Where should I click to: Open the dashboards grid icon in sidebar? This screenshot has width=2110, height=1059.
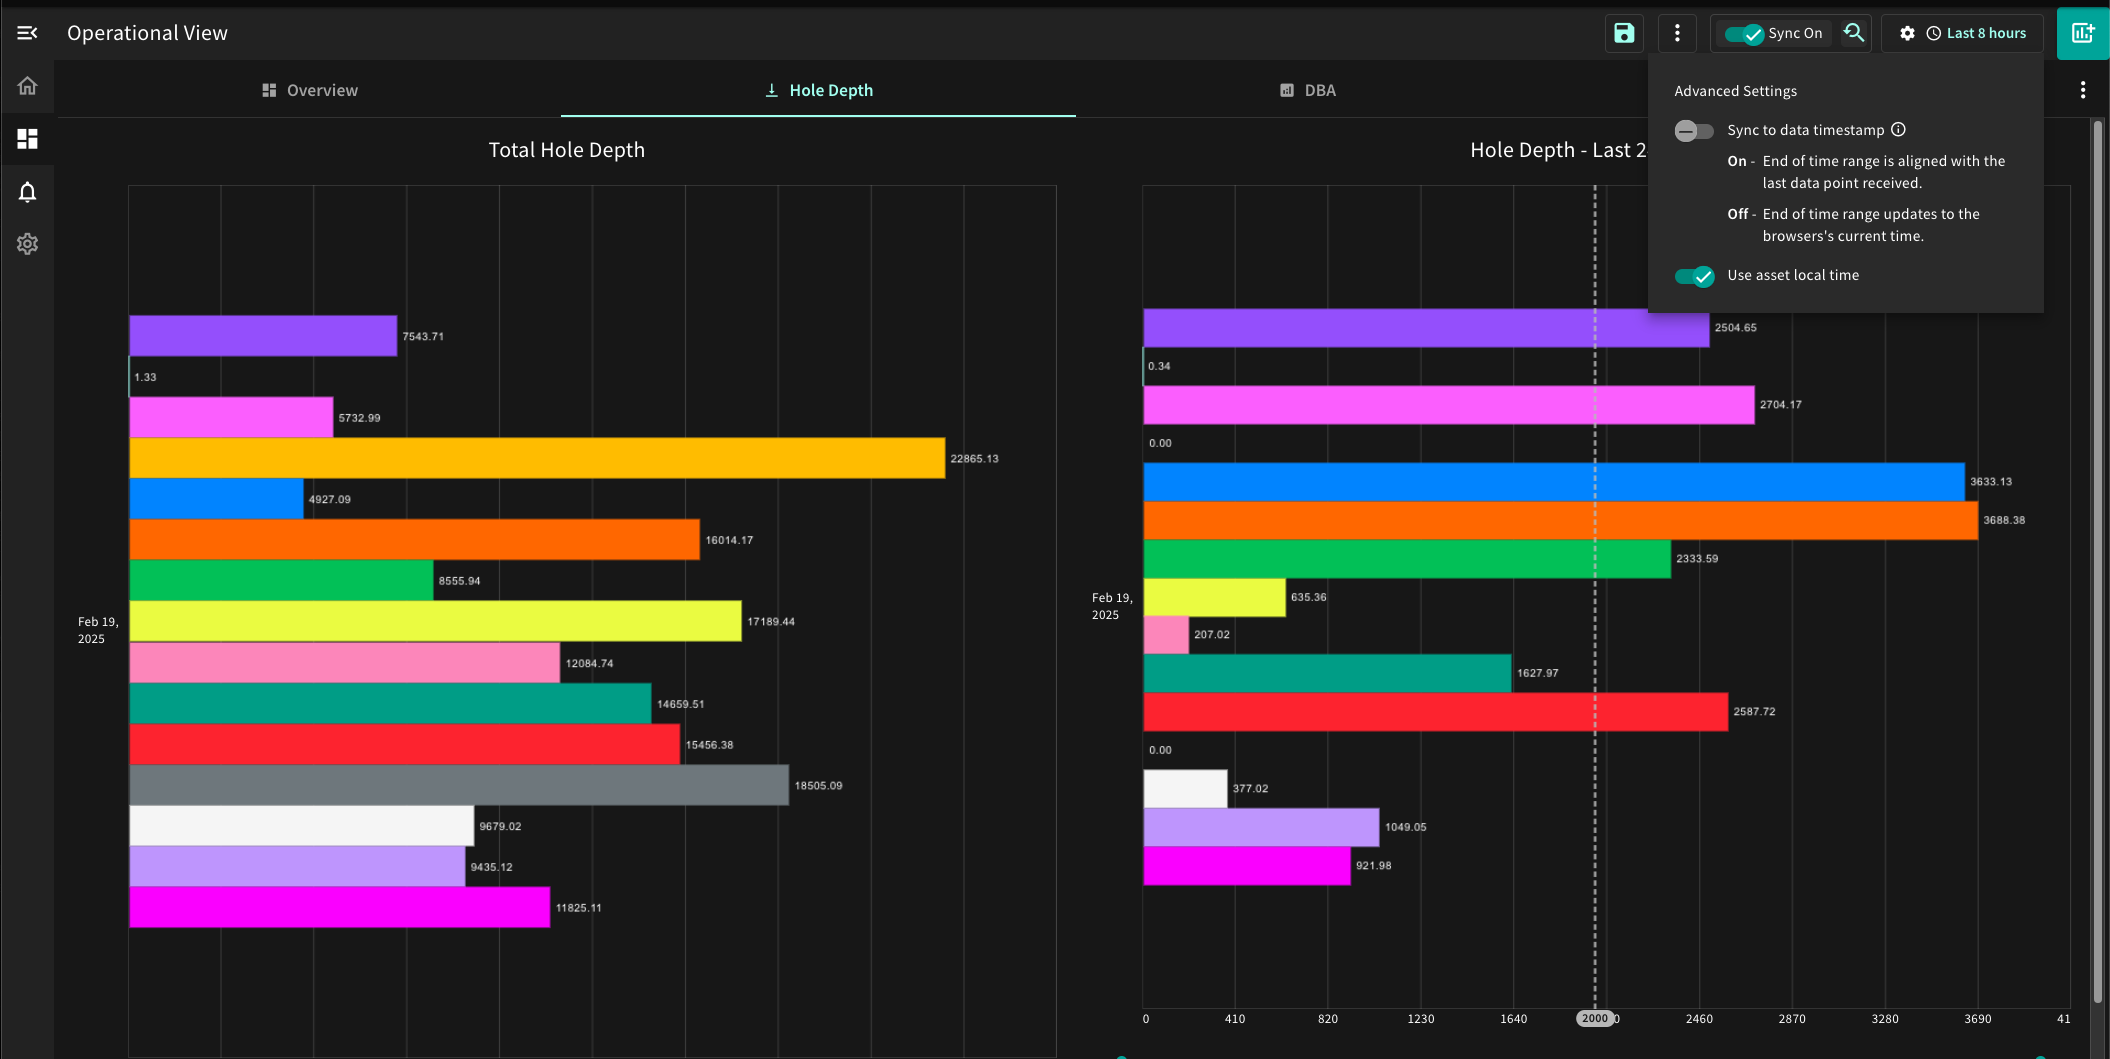[27, 139]
